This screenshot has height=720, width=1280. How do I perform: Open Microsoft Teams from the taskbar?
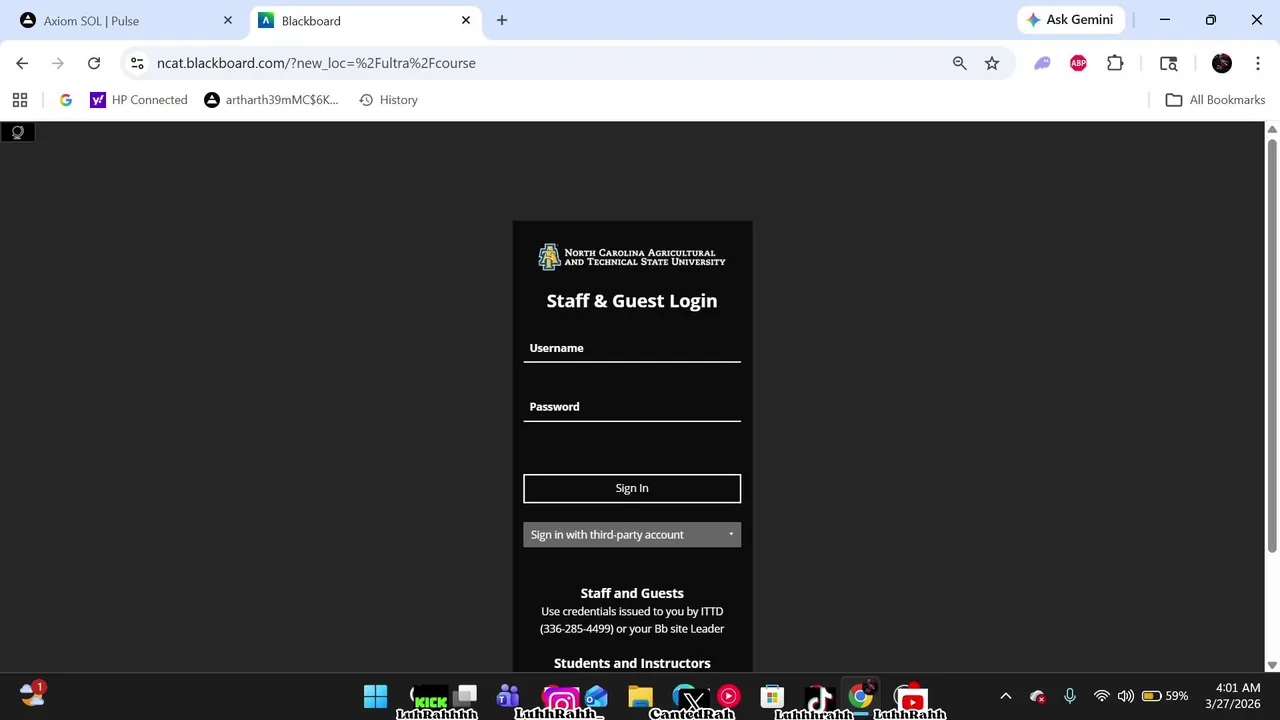508,696
